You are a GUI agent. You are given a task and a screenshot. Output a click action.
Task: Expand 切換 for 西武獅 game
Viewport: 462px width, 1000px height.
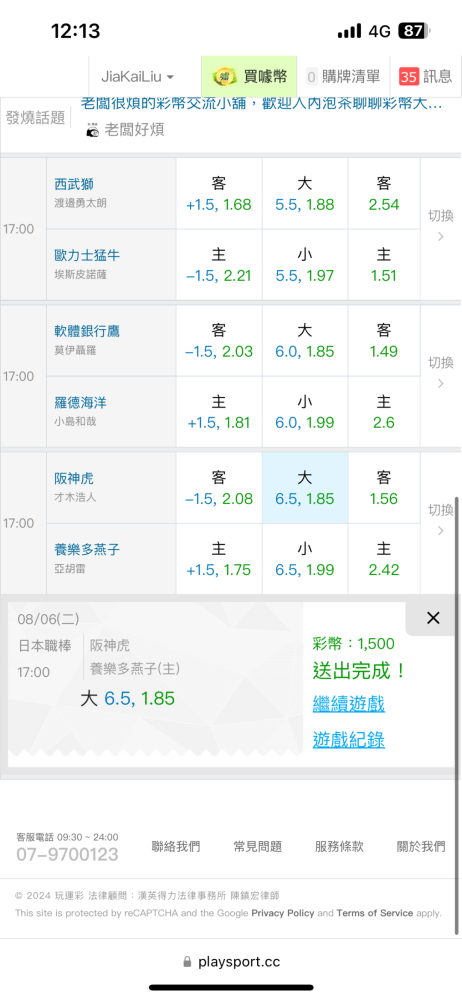tap(440, 226)
